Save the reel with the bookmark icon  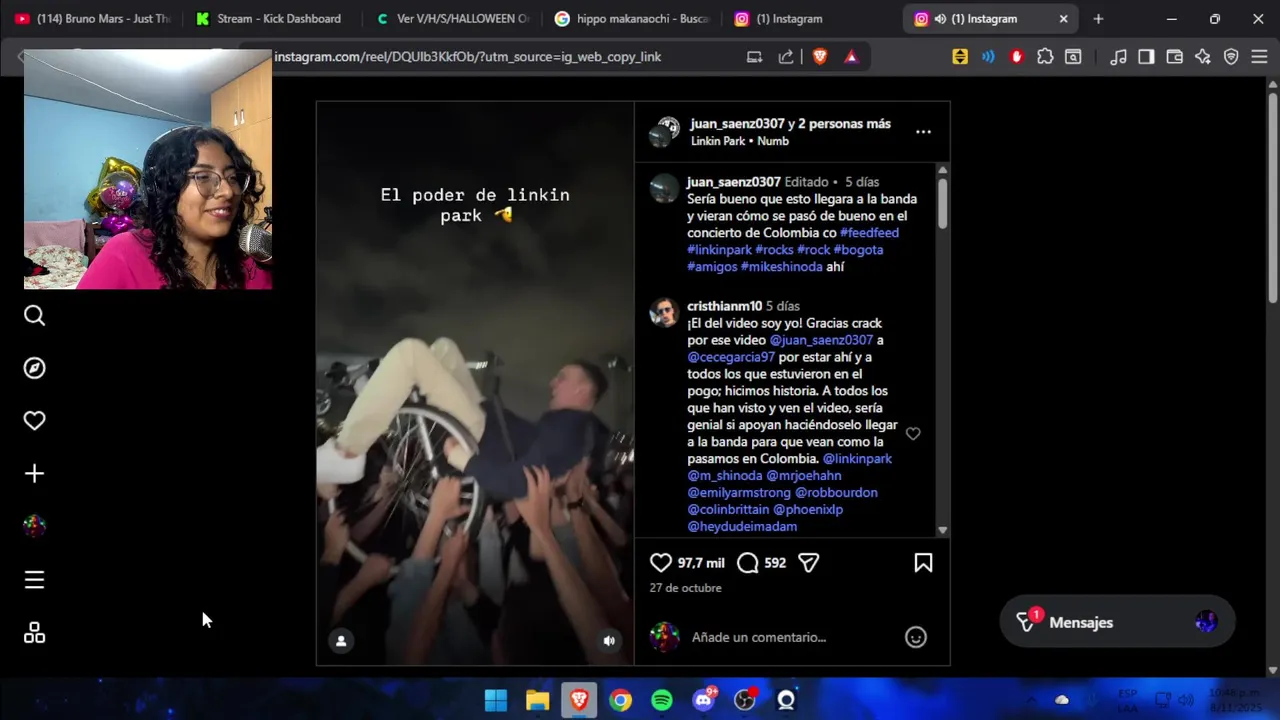point(923,563)
